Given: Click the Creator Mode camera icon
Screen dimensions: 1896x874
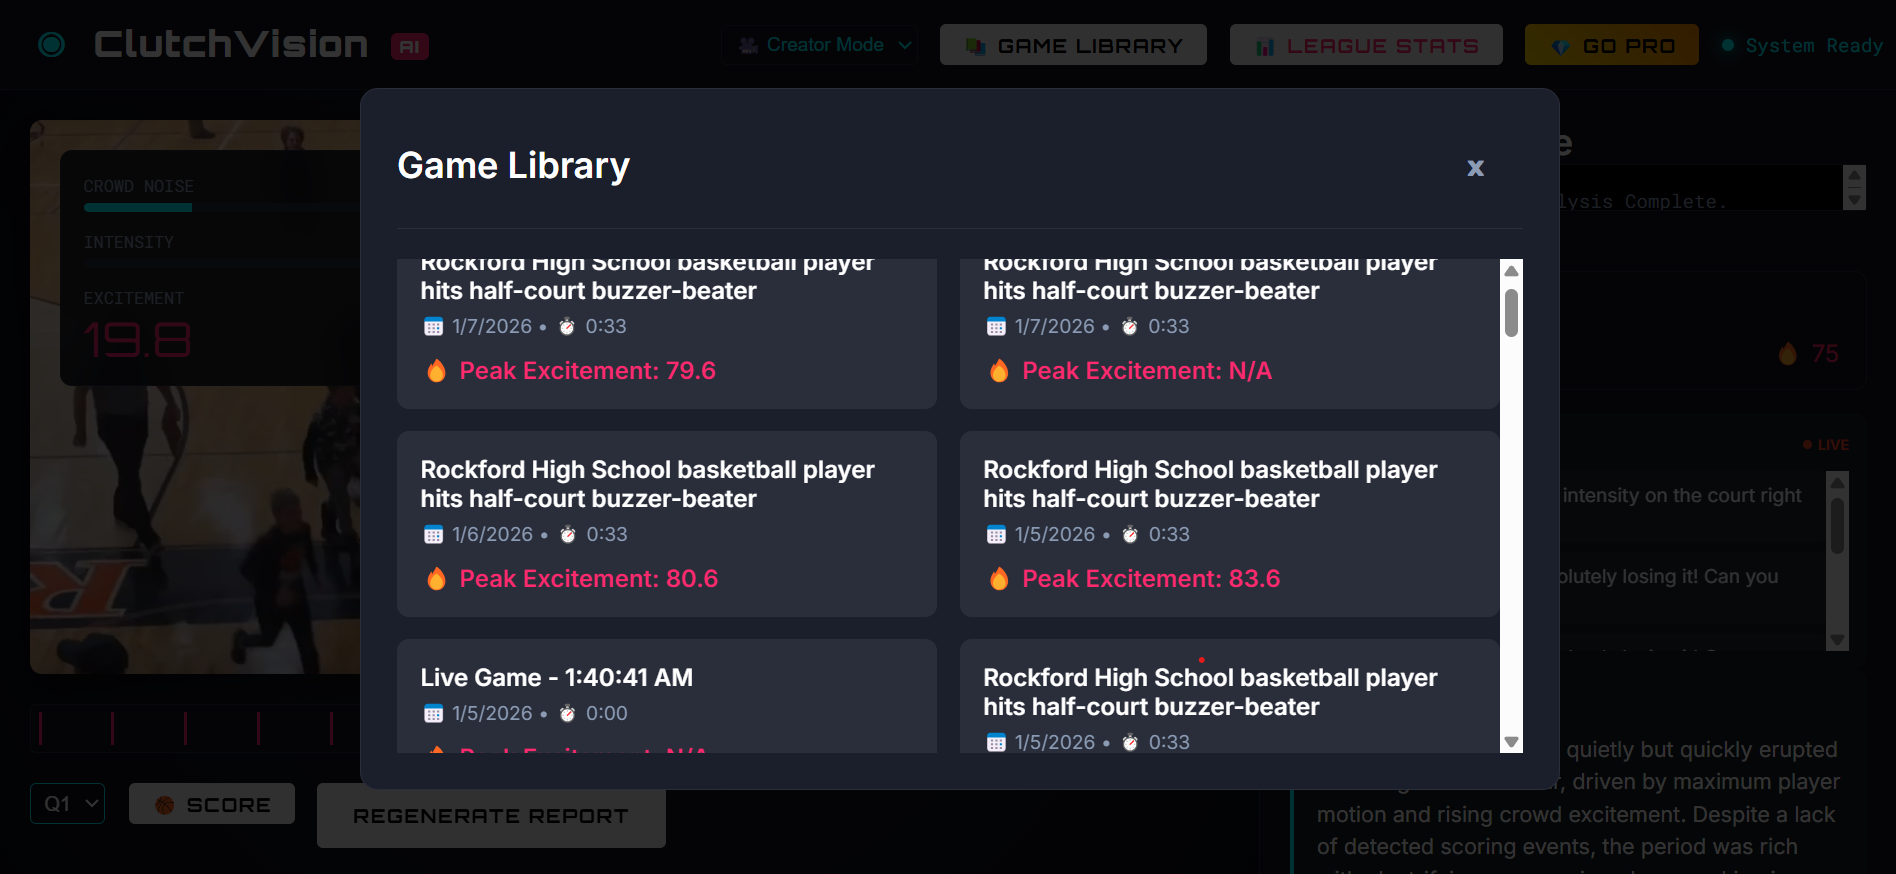Looking at the screenshot, I should click(748, 45).
